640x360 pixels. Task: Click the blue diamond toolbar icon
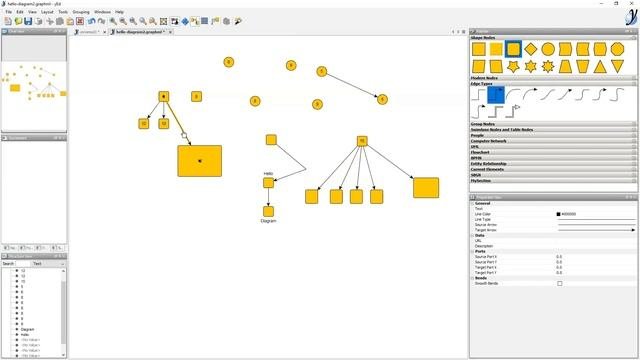185,21
